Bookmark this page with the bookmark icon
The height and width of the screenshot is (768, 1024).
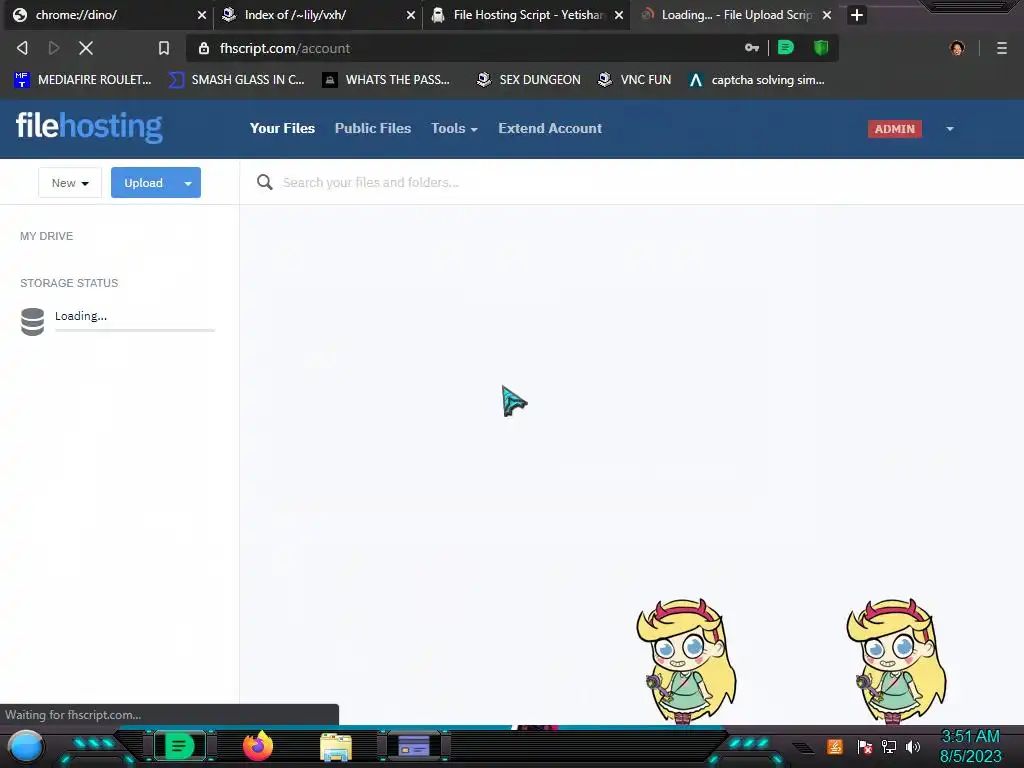pos(163,48)
